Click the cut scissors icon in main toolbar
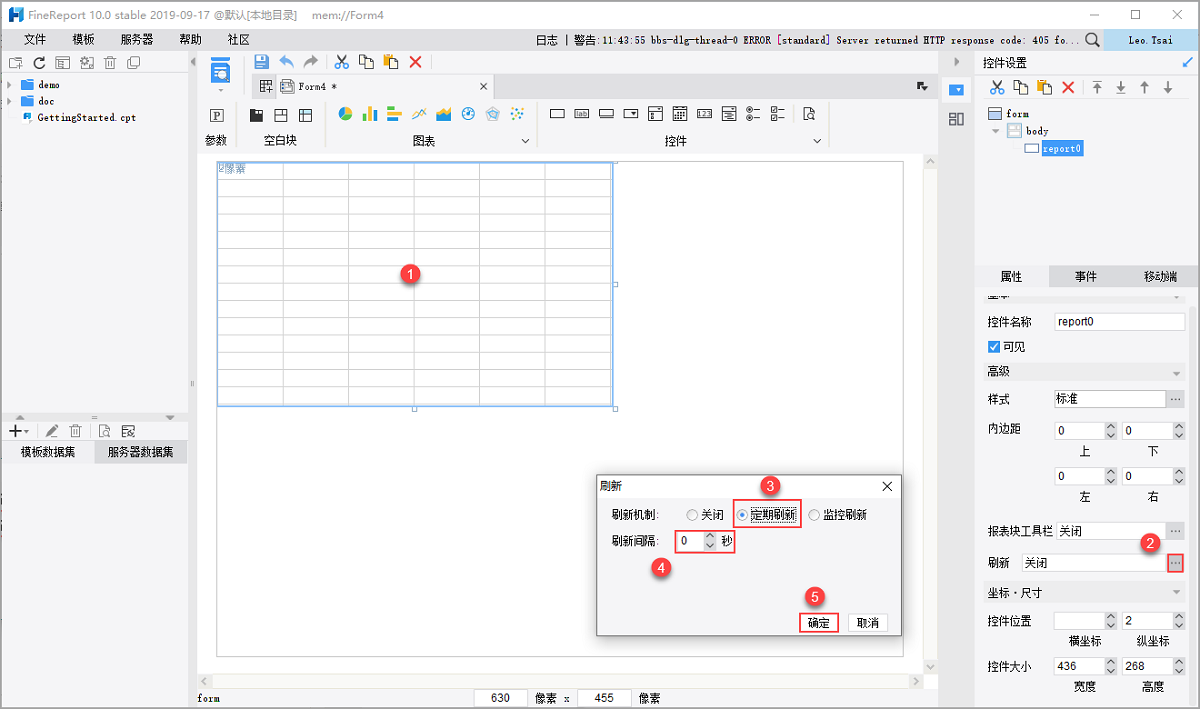This screenshot has height=709, width=1200. (341, 61)
